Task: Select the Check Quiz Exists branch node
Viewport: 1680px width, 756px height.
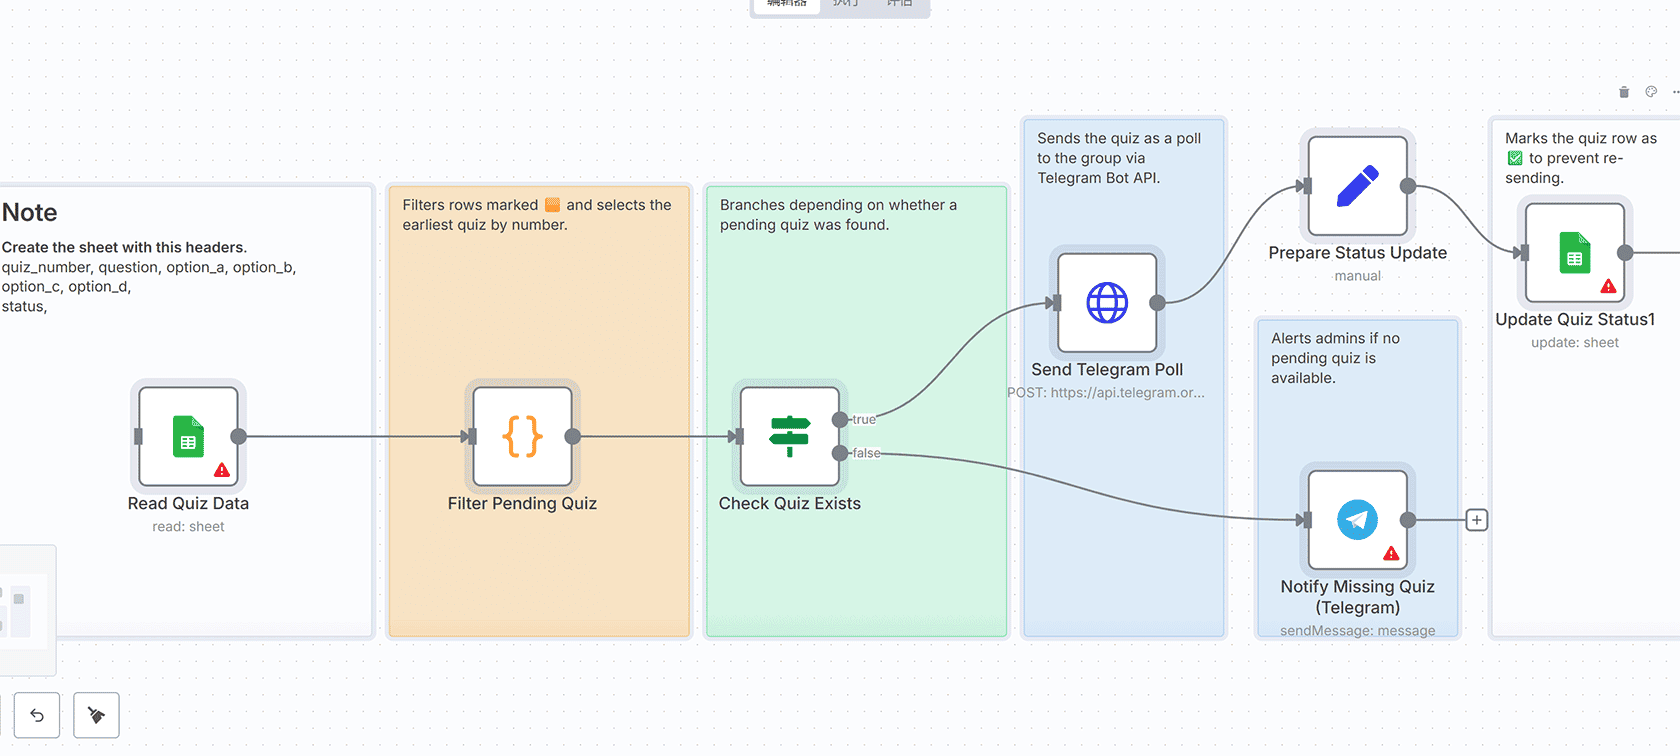Action: [x=789, y=436]
